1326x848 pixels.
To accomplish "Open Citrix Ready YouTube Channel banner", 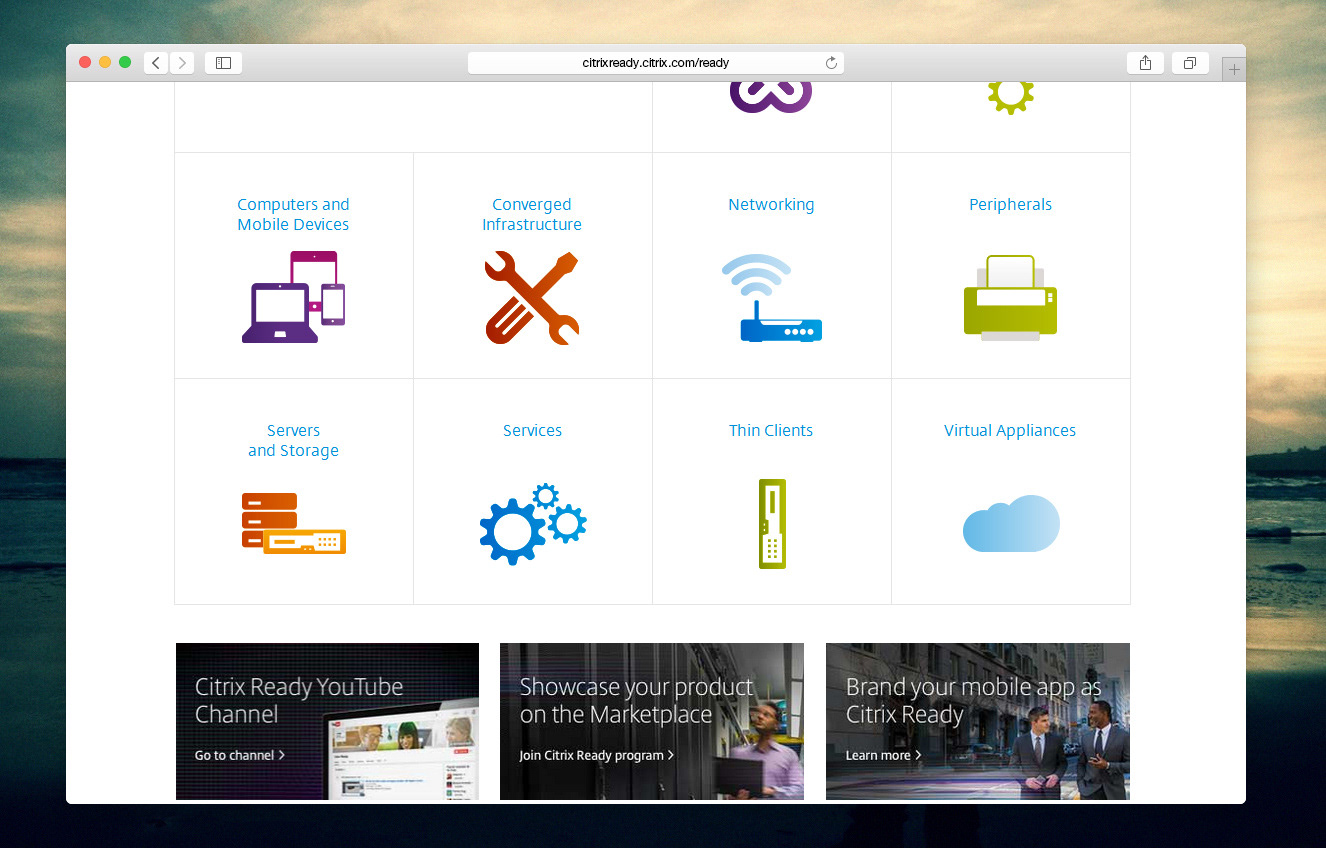I will (327, 721).
